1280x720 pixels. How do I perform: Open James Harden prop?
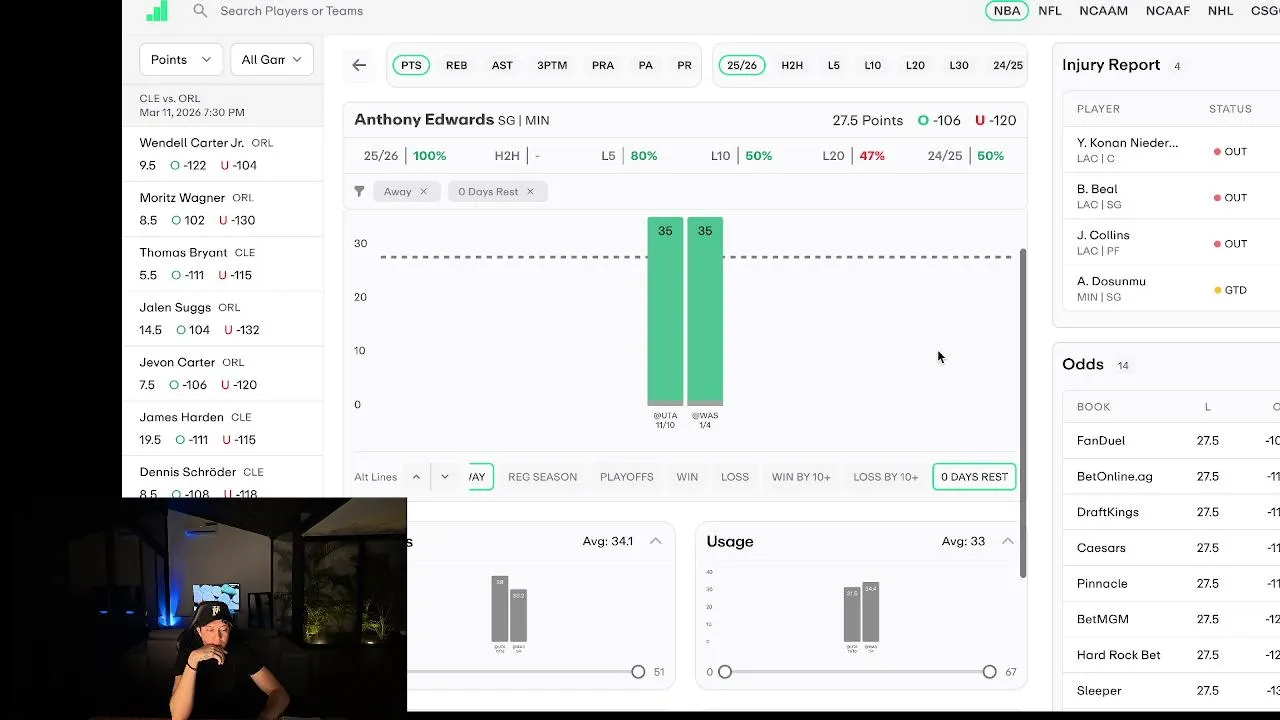[223, 429]
